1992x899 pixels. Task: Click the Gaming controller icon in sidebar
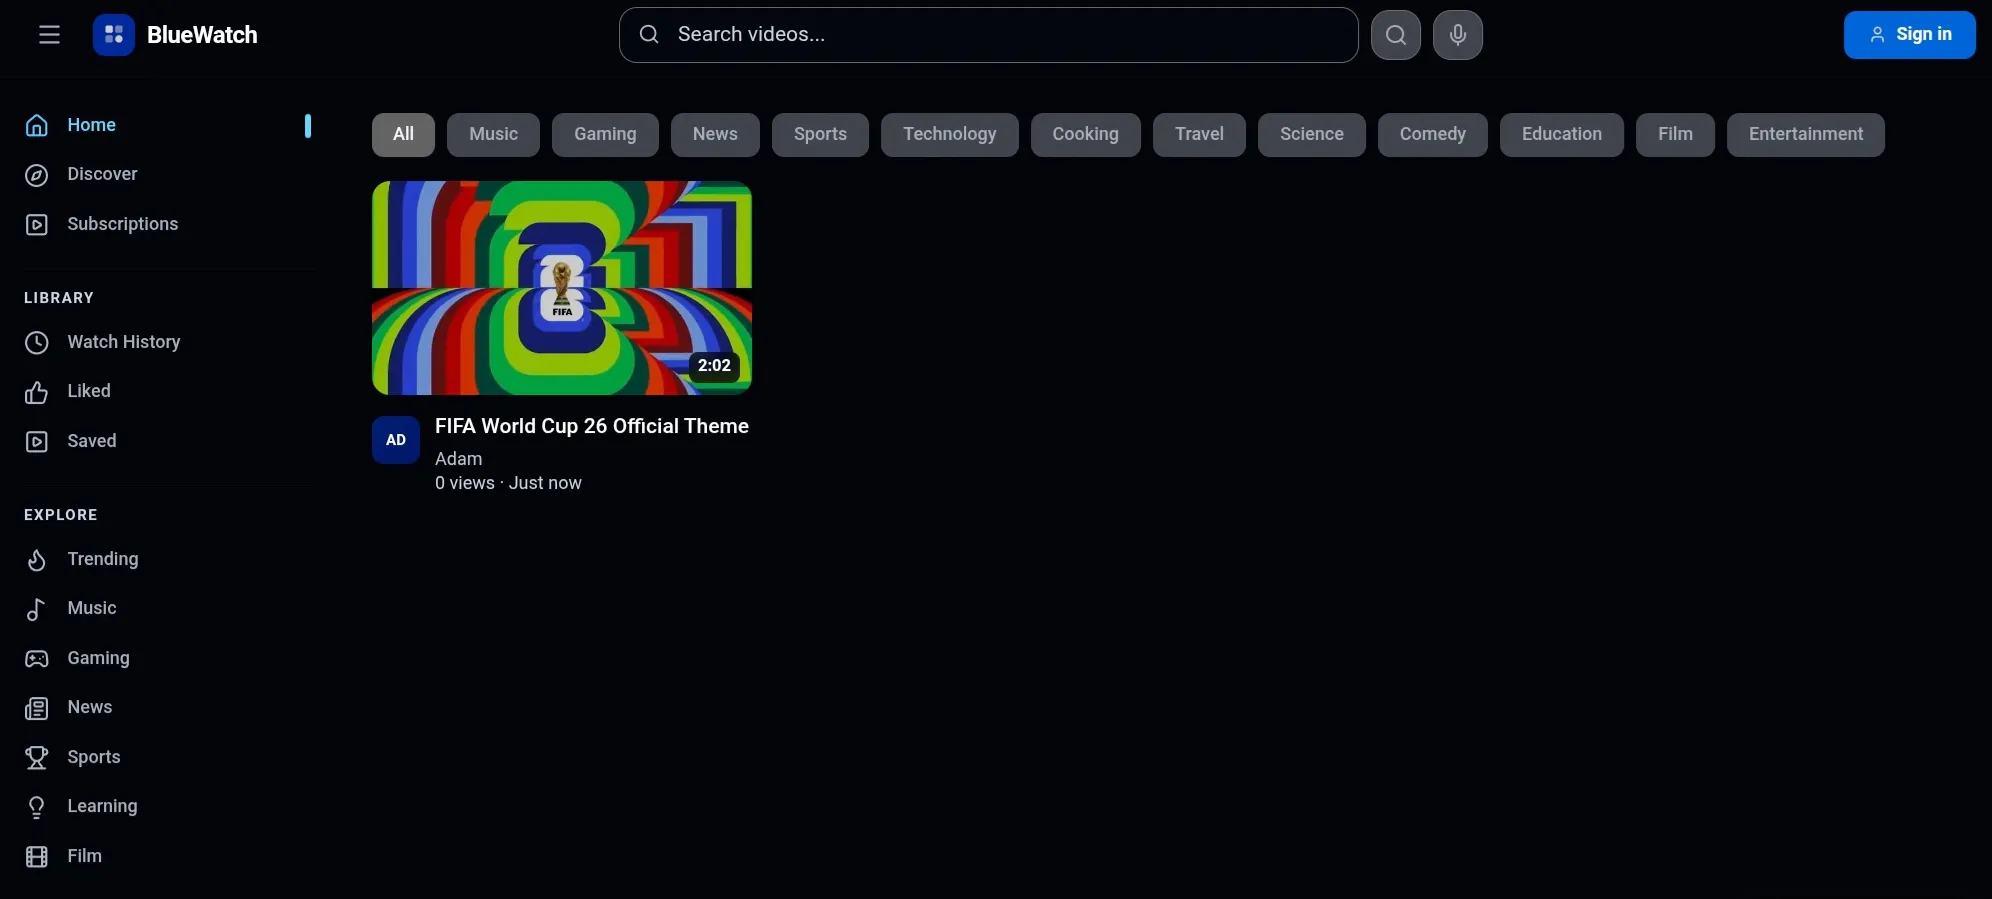tap(37, 659)
